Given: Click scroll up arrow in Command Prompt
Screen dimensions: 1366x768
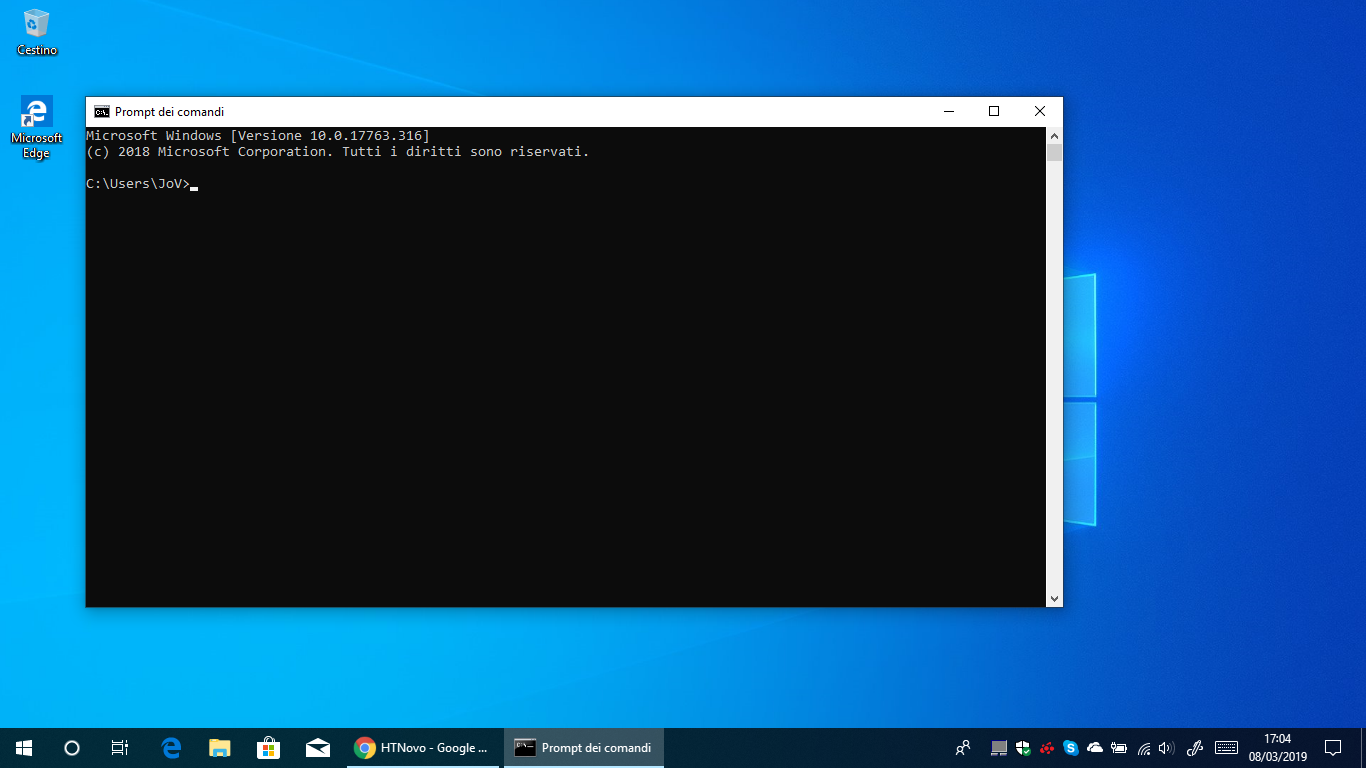Looking at the screenshot, I should pyautogui.click(x=1054, y=135).
